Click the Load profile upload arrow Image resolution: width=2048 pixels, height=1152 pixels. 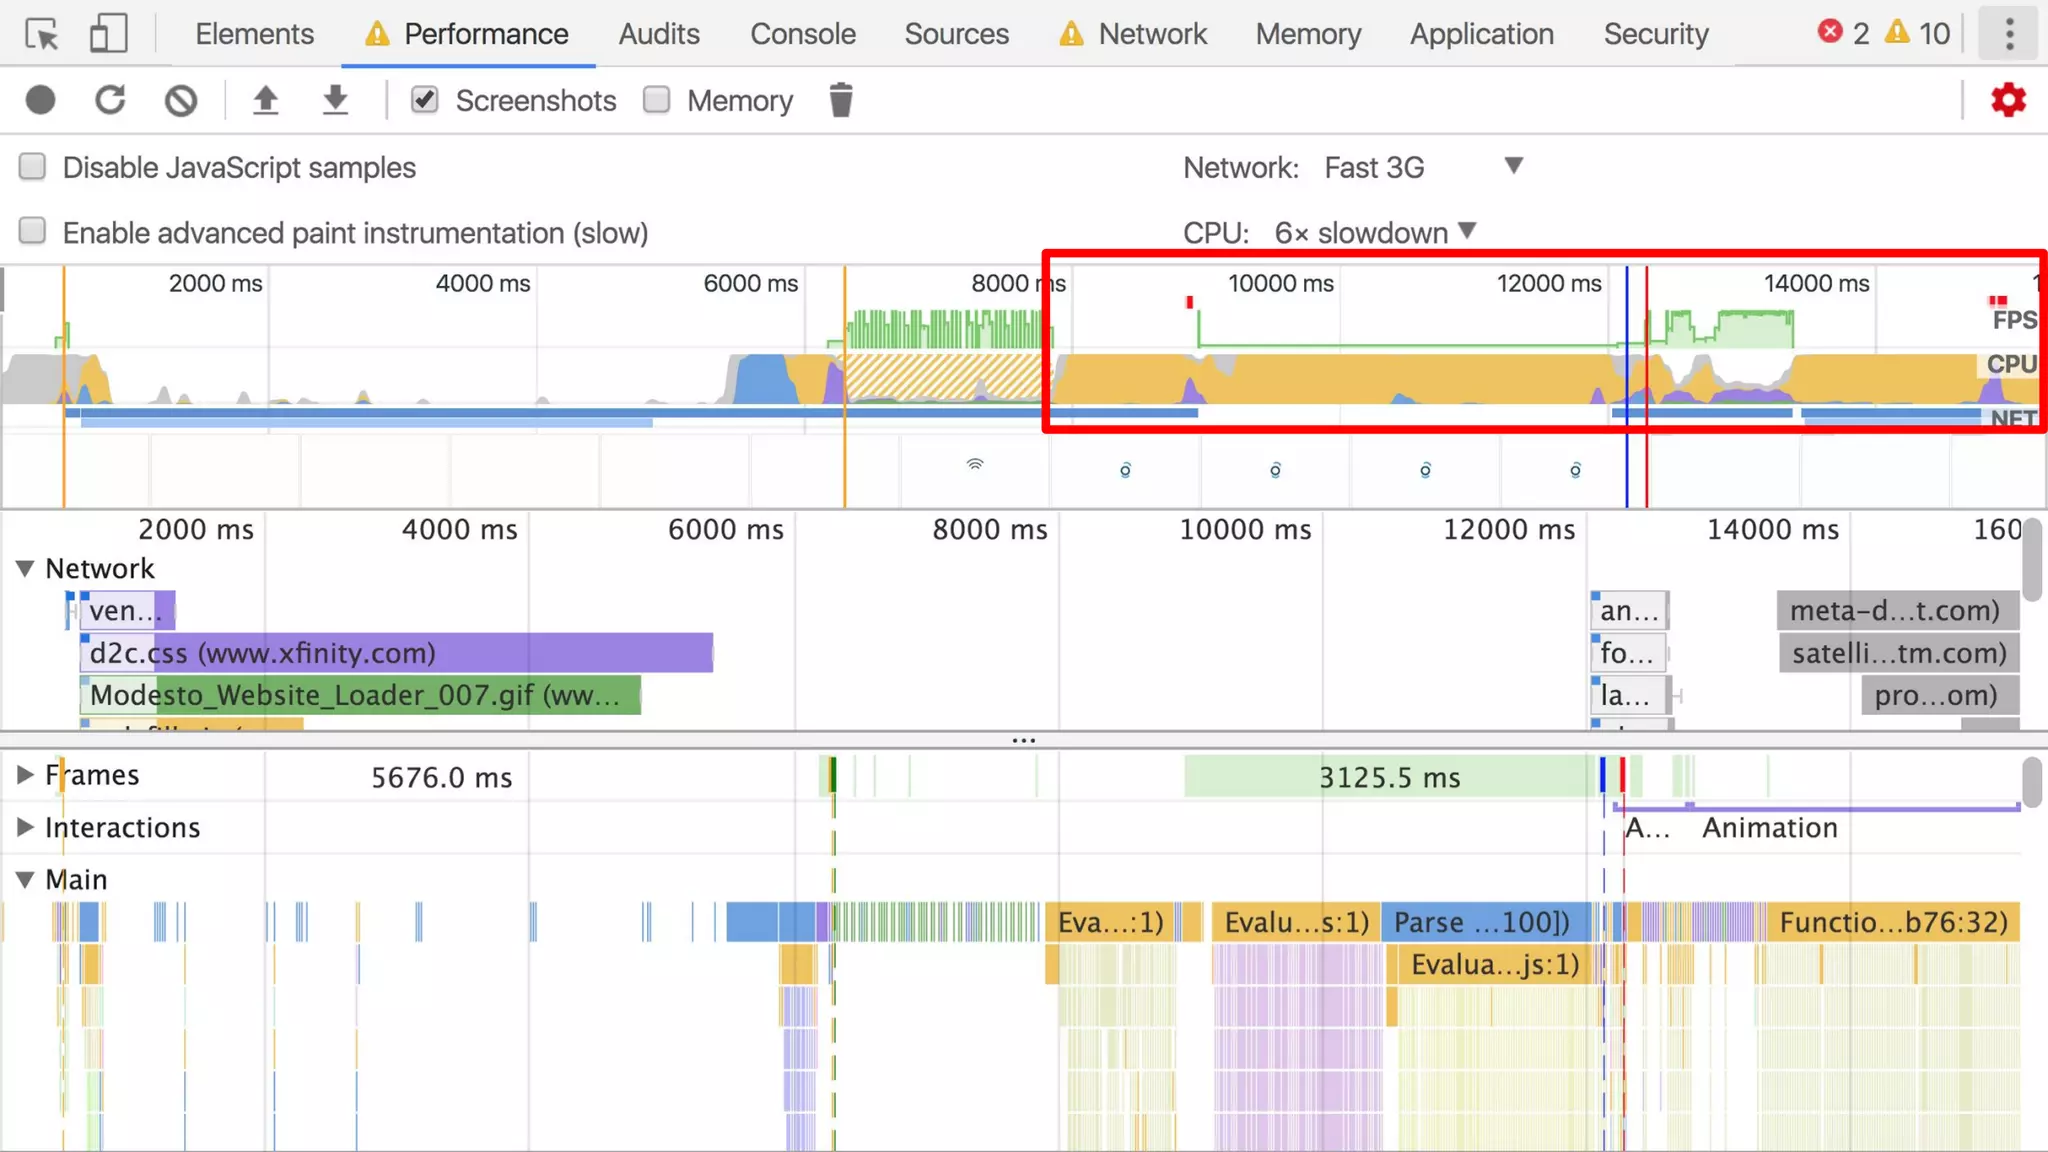pyautogui.click(x=265, y=100)
